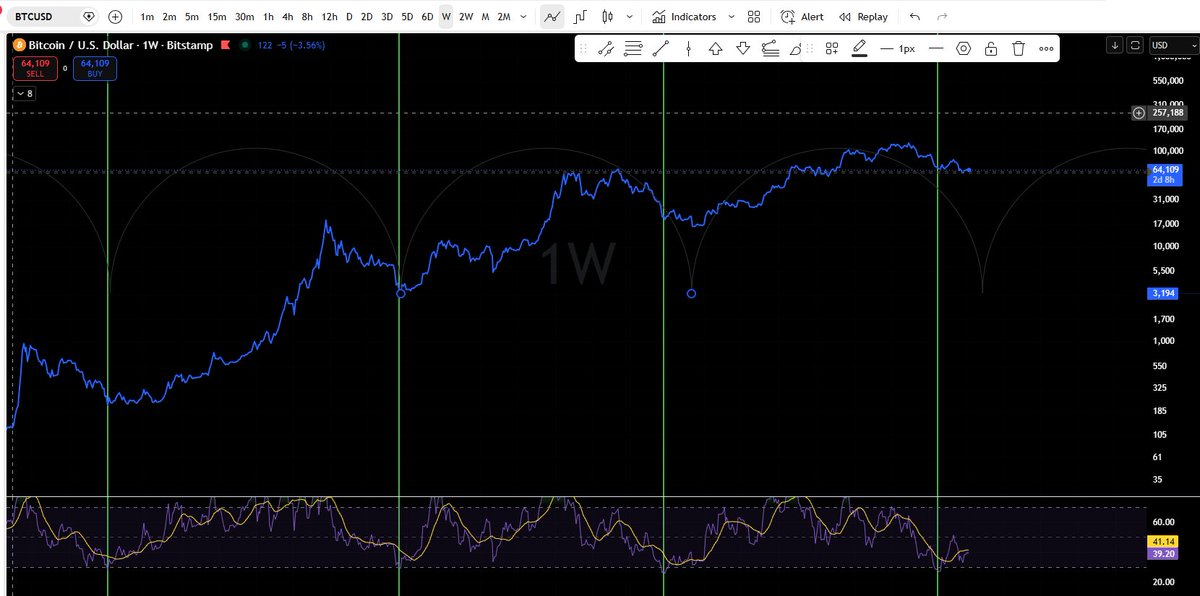
Task: Switch to the 2W timeframe
Action: click(466, 17)
